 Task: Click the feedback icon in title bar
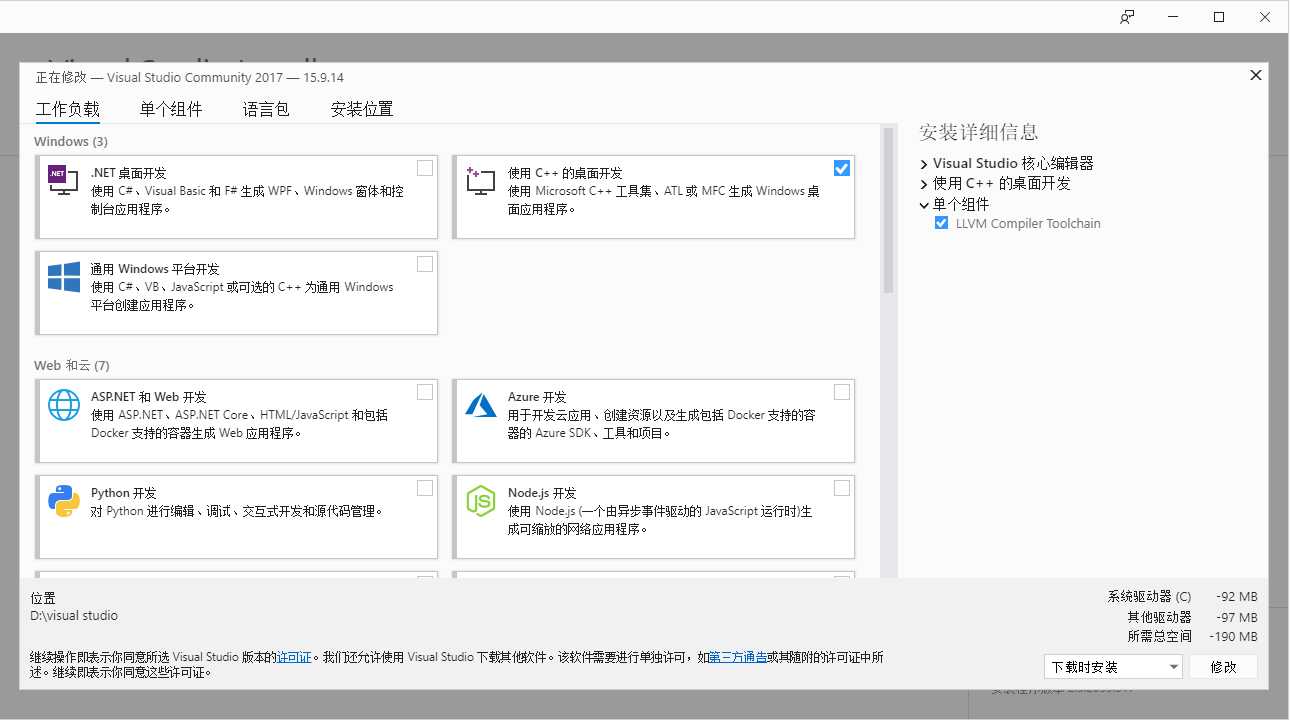tap(1127, 17)
